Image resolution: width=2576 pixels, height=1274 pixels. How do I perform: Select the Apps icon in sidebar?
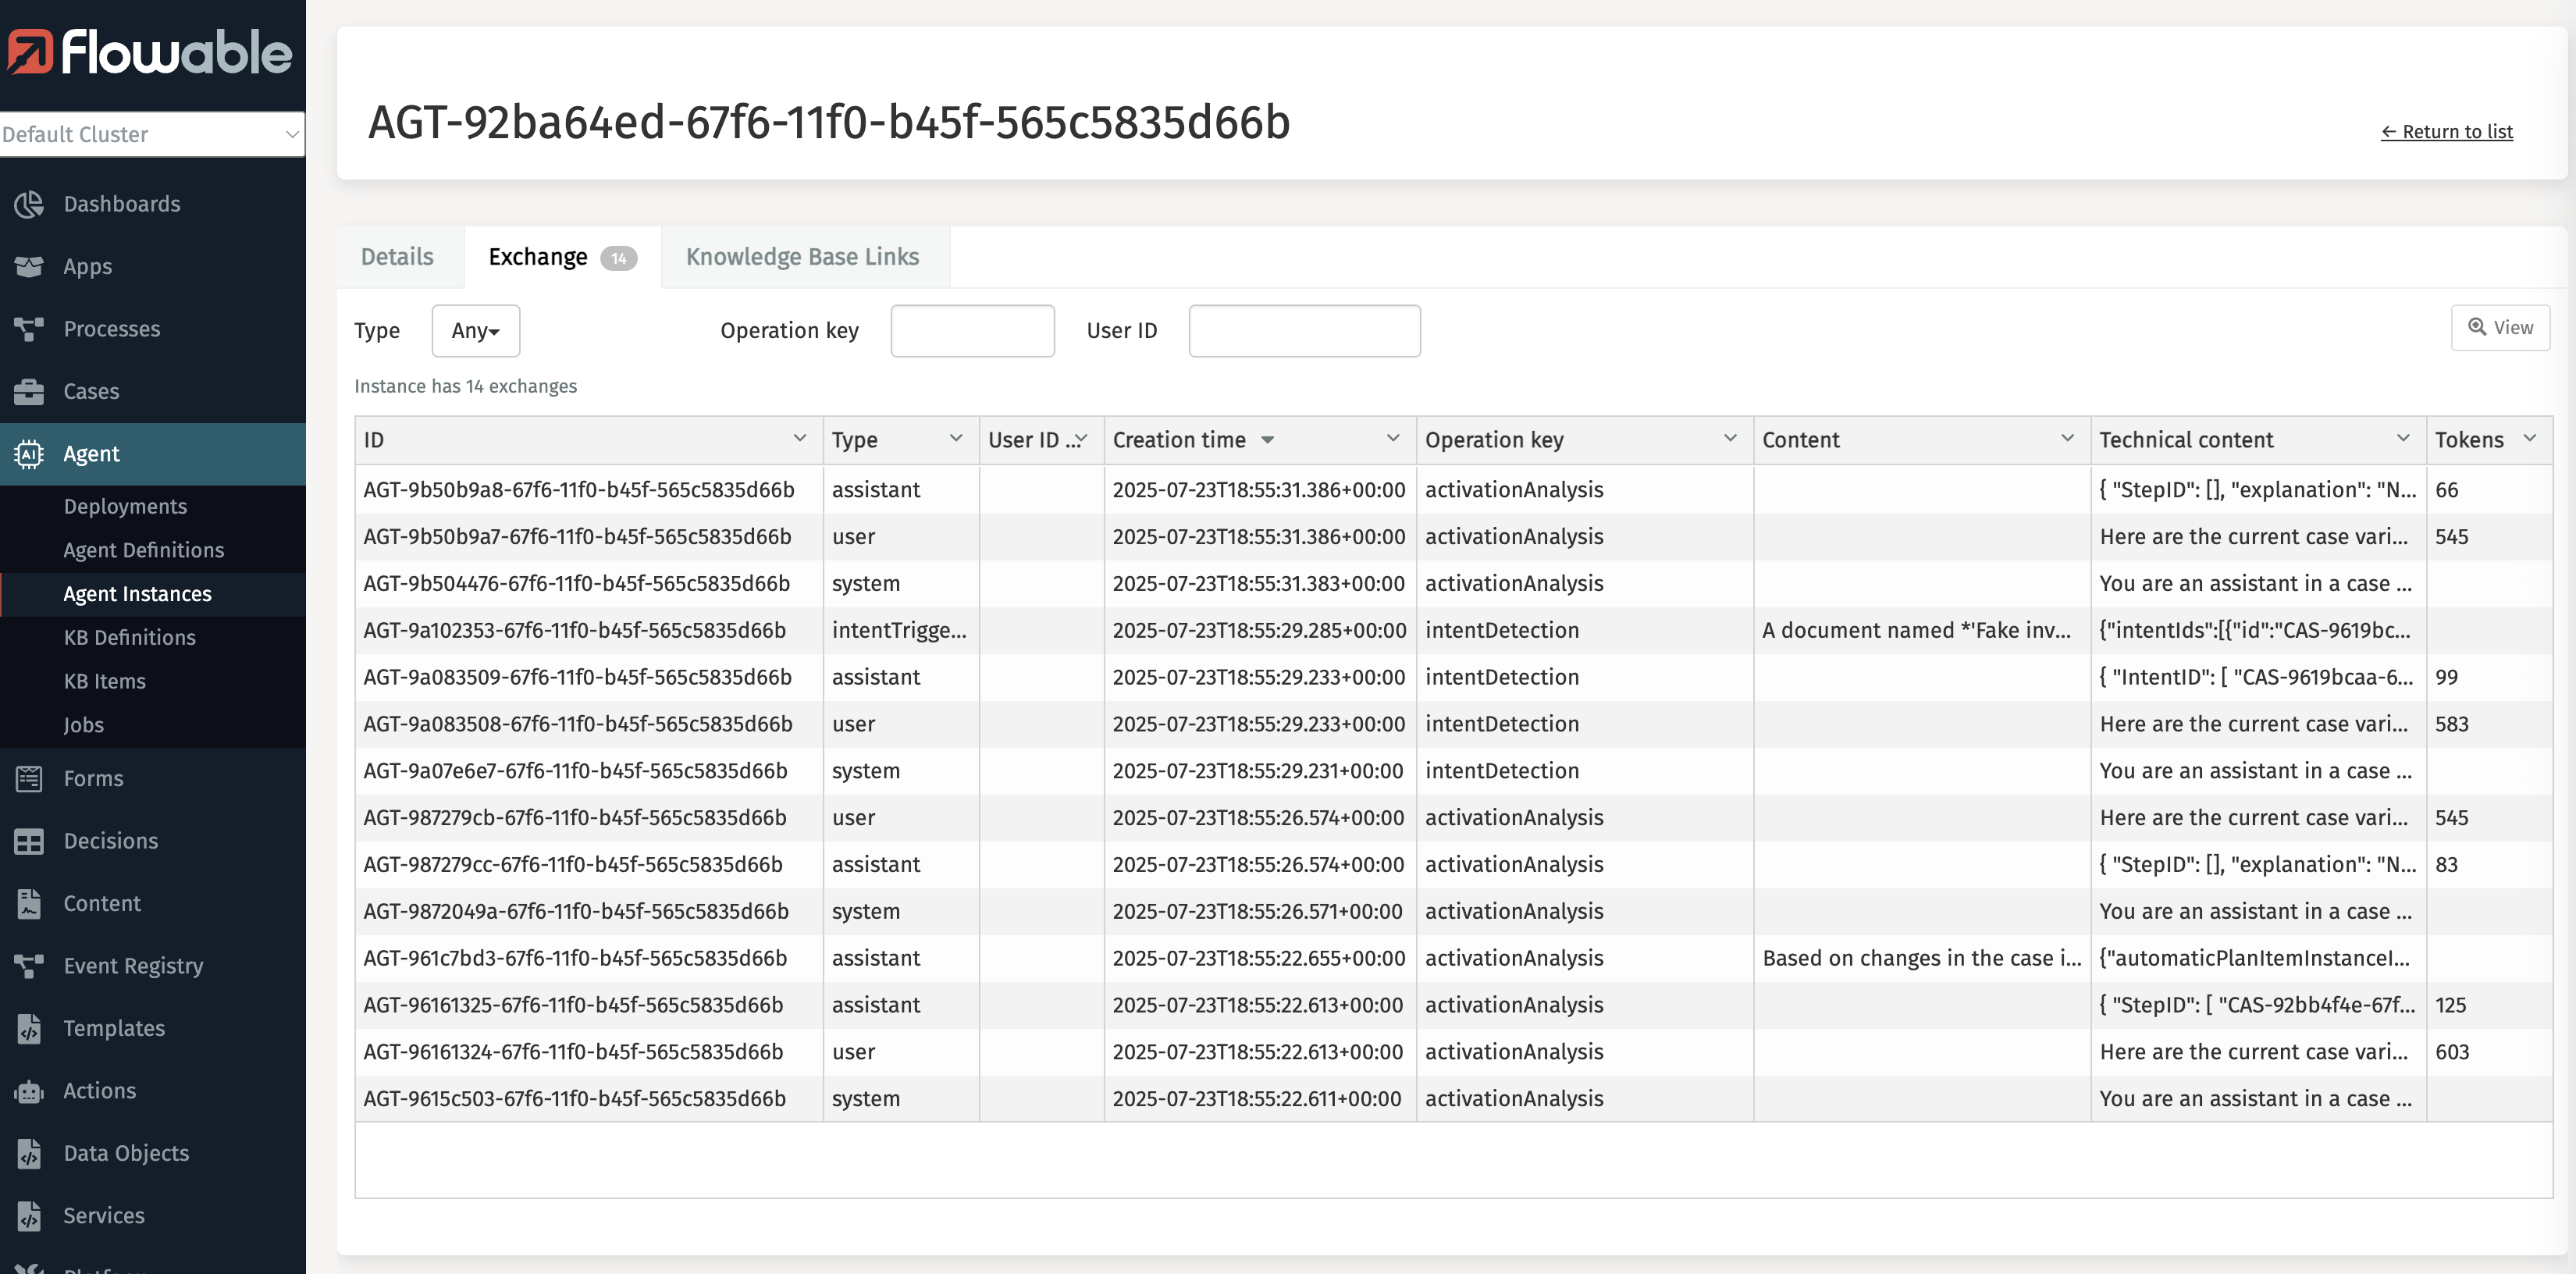[x=29, y=265]
